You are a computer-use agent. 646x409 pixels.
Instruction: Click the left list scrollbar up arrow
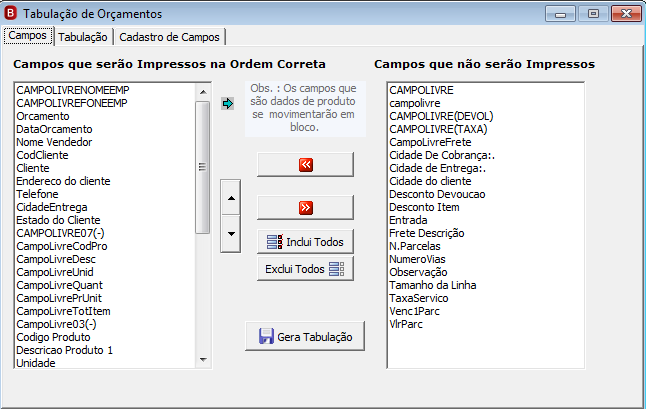203,92
